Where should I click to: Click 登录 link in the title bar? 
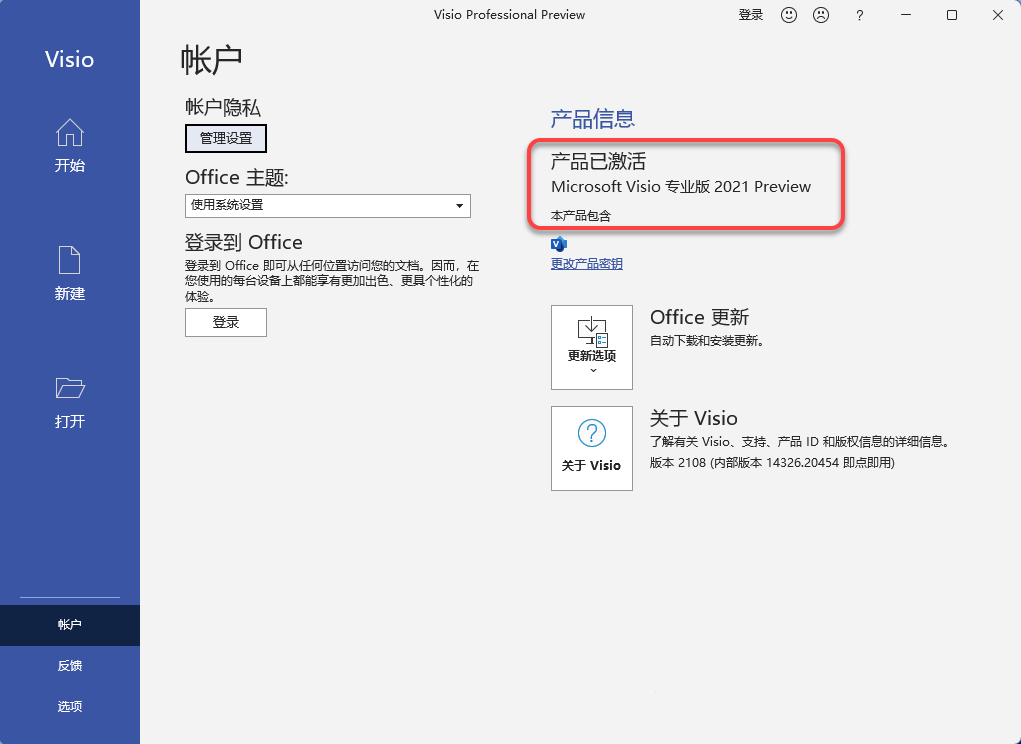tap(751, 15)
